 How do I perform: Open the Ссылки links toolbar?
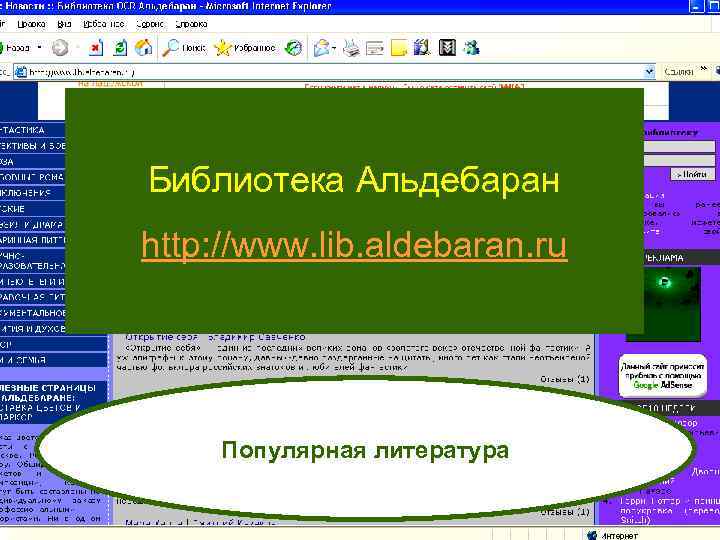pyautogui.click(x=679, y=72)
